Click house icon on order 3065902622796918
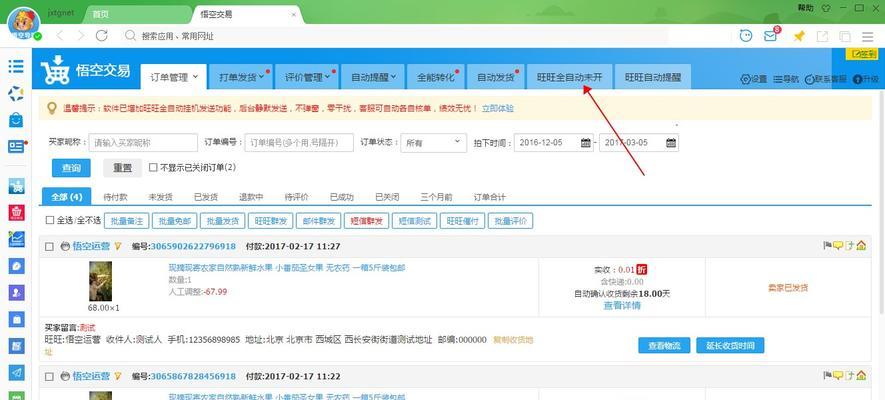Viewport: 885px width, 400px height. point(861,245)
